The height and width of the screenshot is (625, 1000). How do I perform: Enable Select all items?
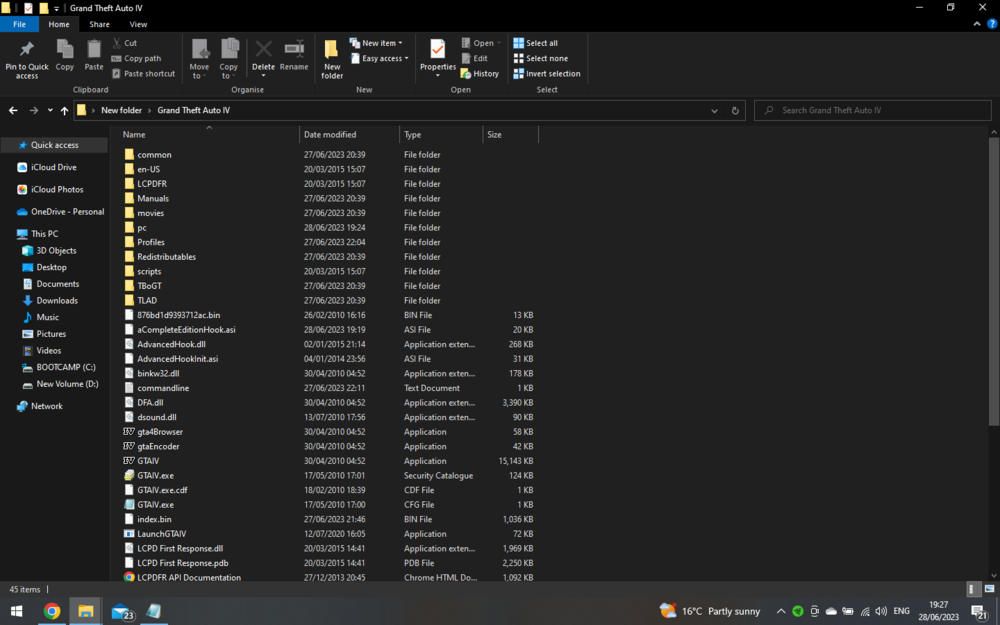(540, 42)
